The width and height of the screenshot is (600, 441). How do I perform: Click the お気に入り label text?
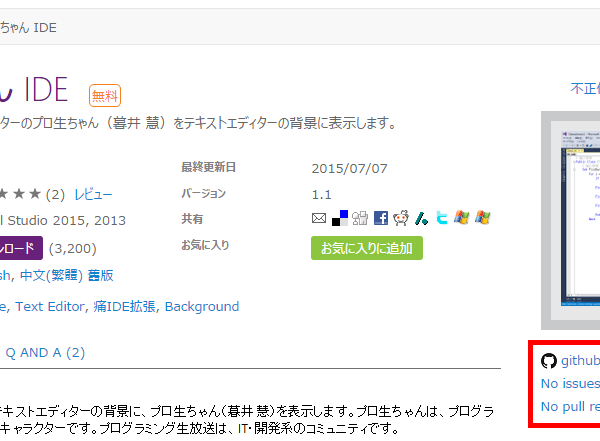point(205,245)
